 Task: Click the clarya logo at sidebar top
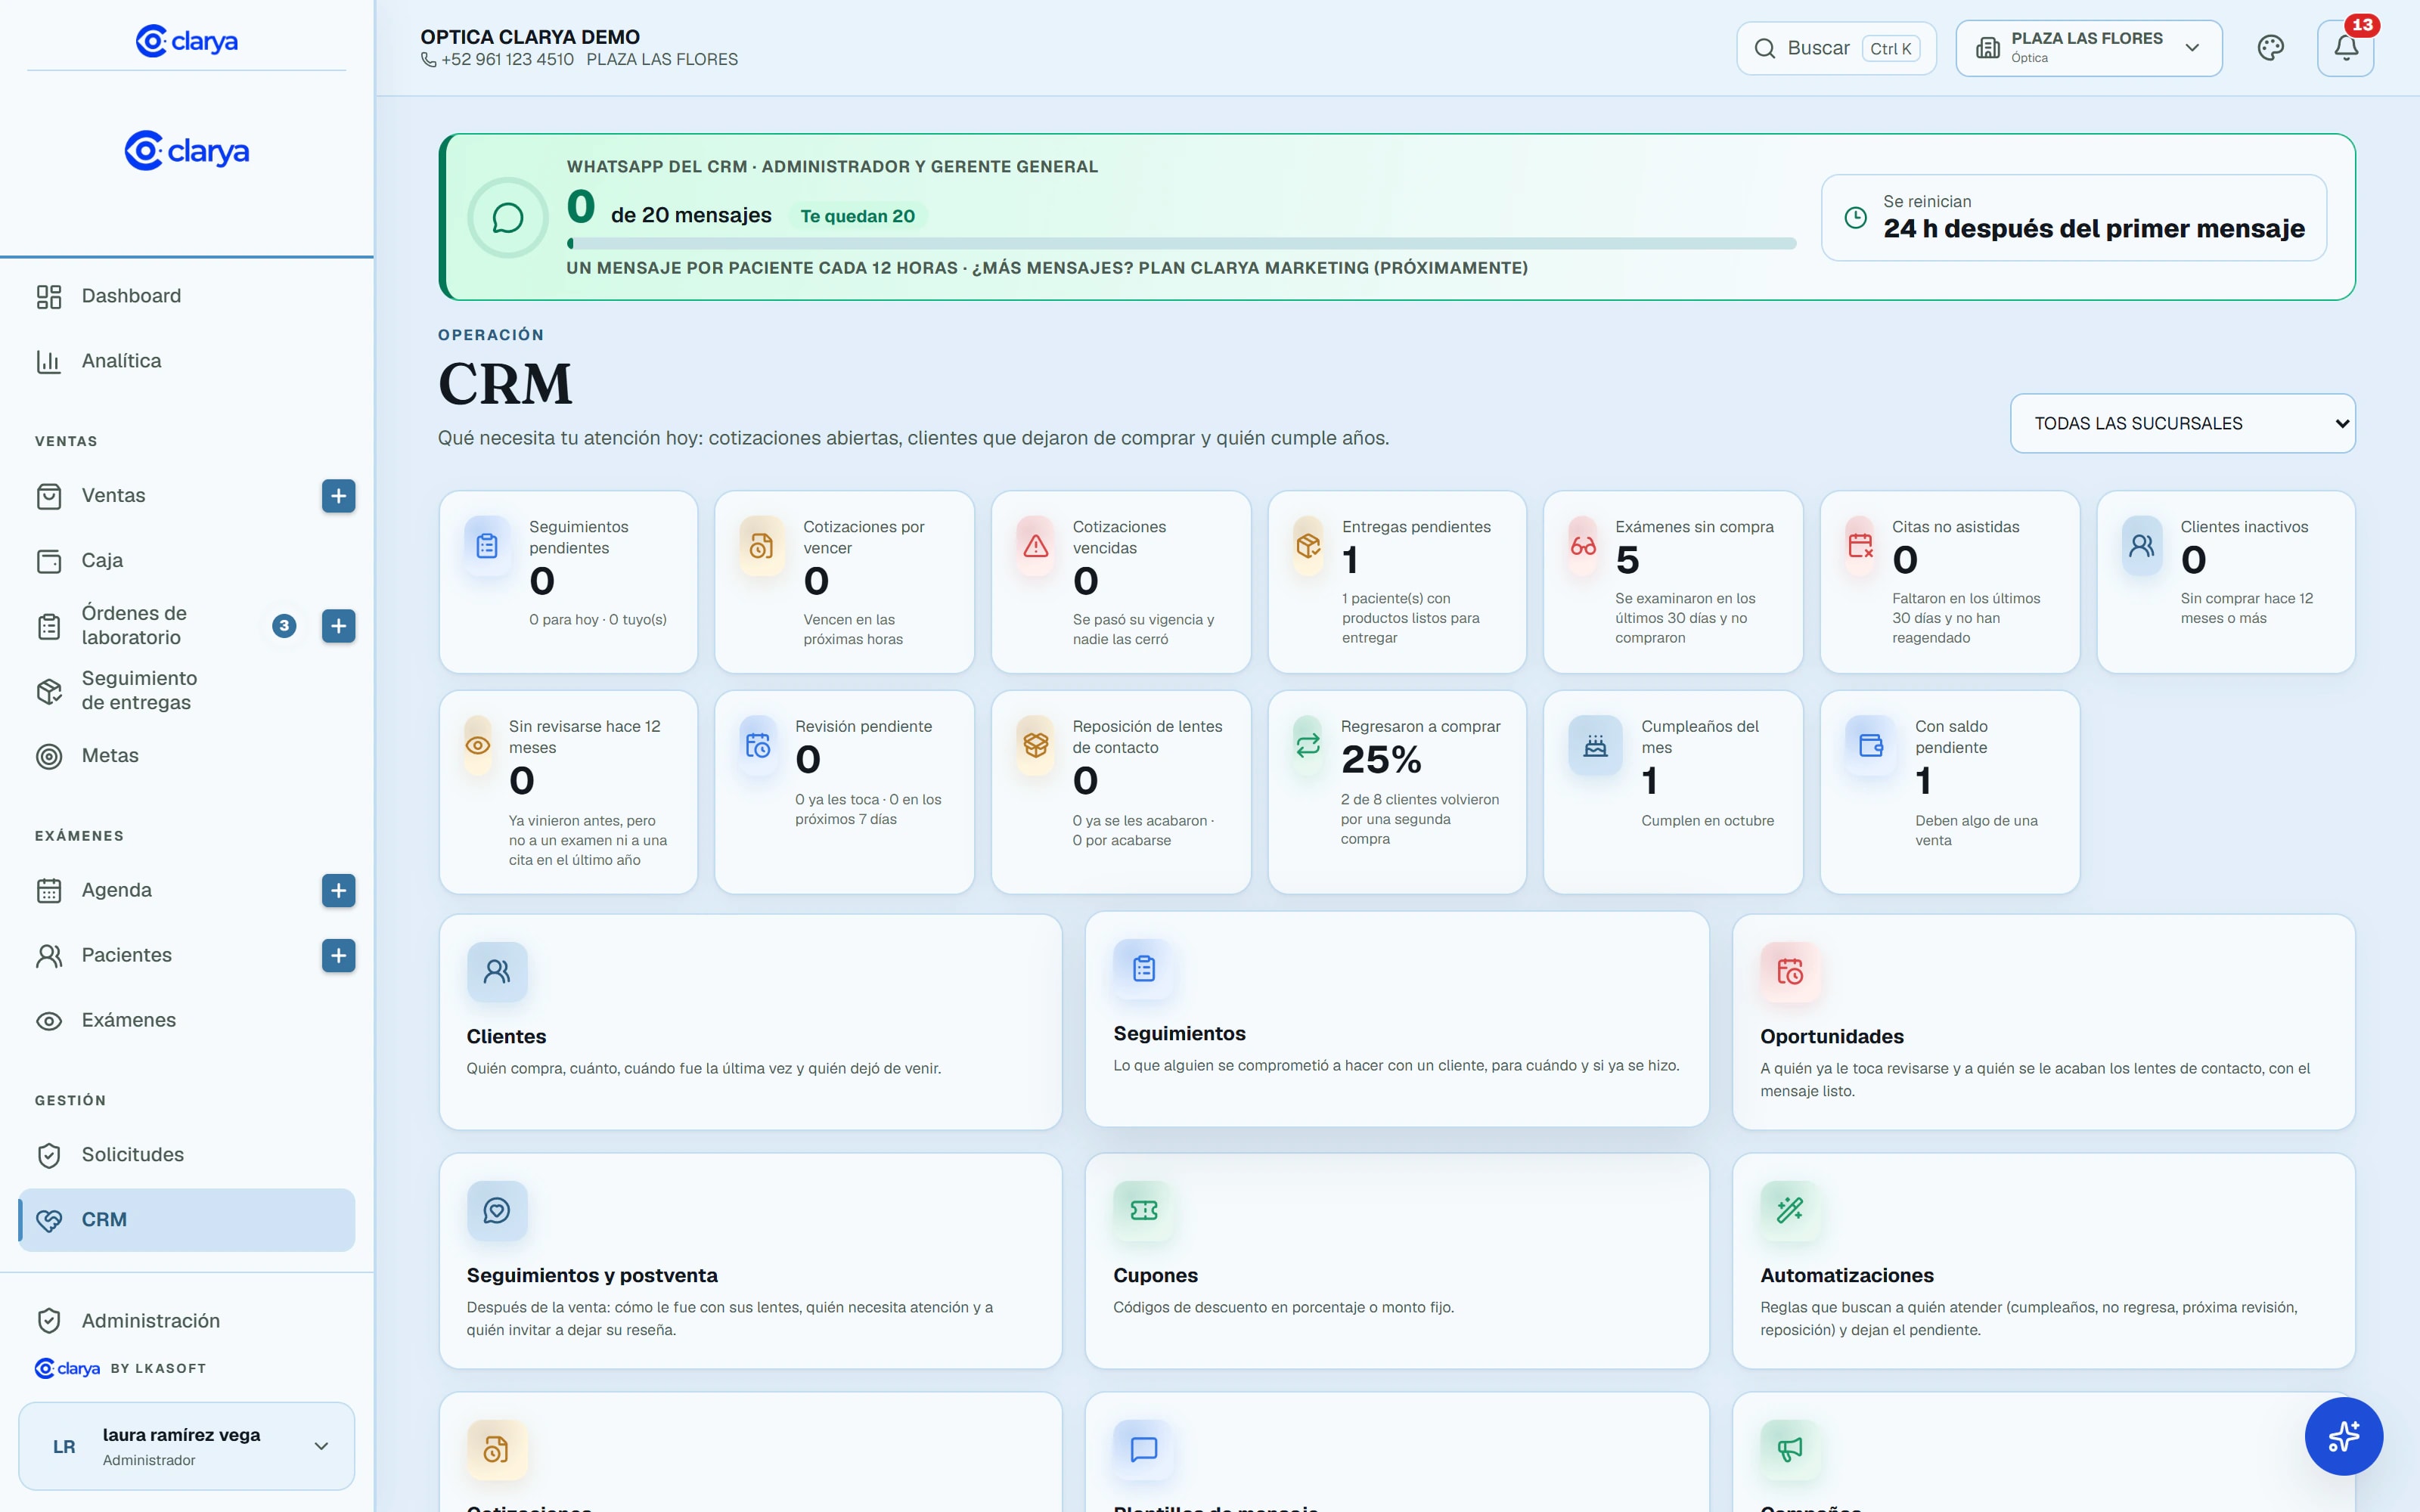186,41
